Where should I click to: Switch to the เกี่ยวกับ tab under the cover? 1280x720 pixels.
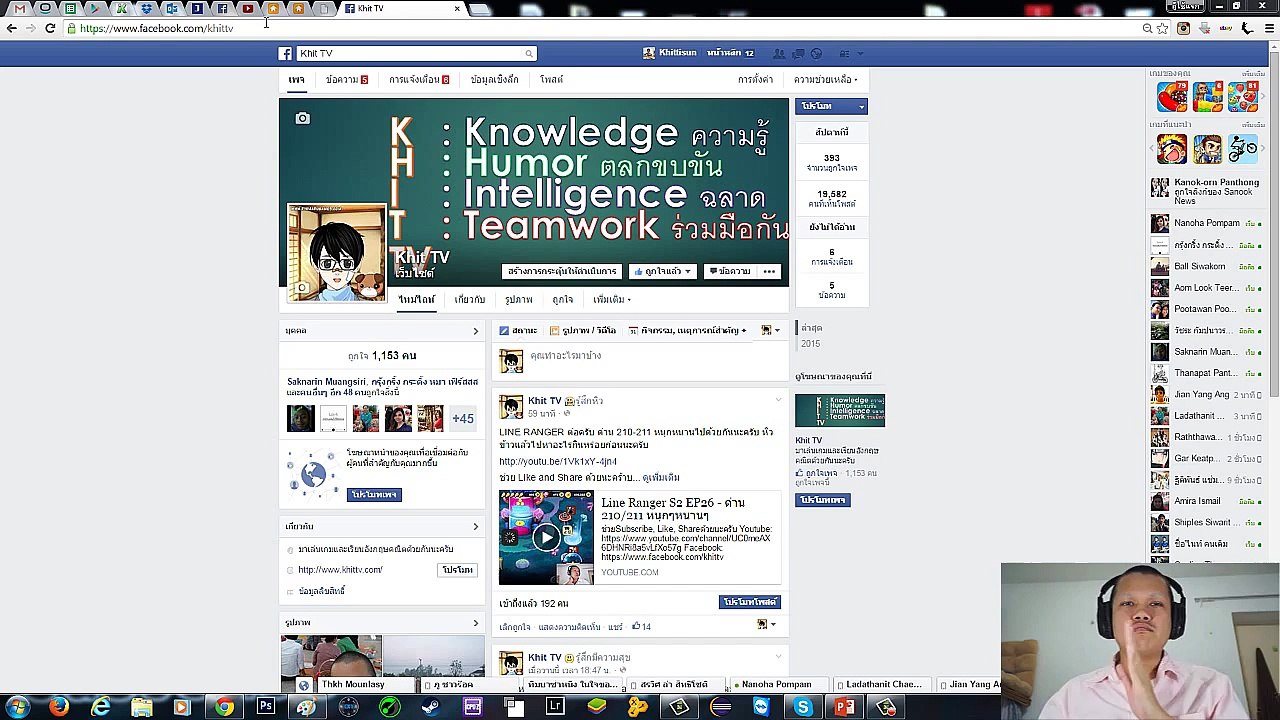coord(469,299)
